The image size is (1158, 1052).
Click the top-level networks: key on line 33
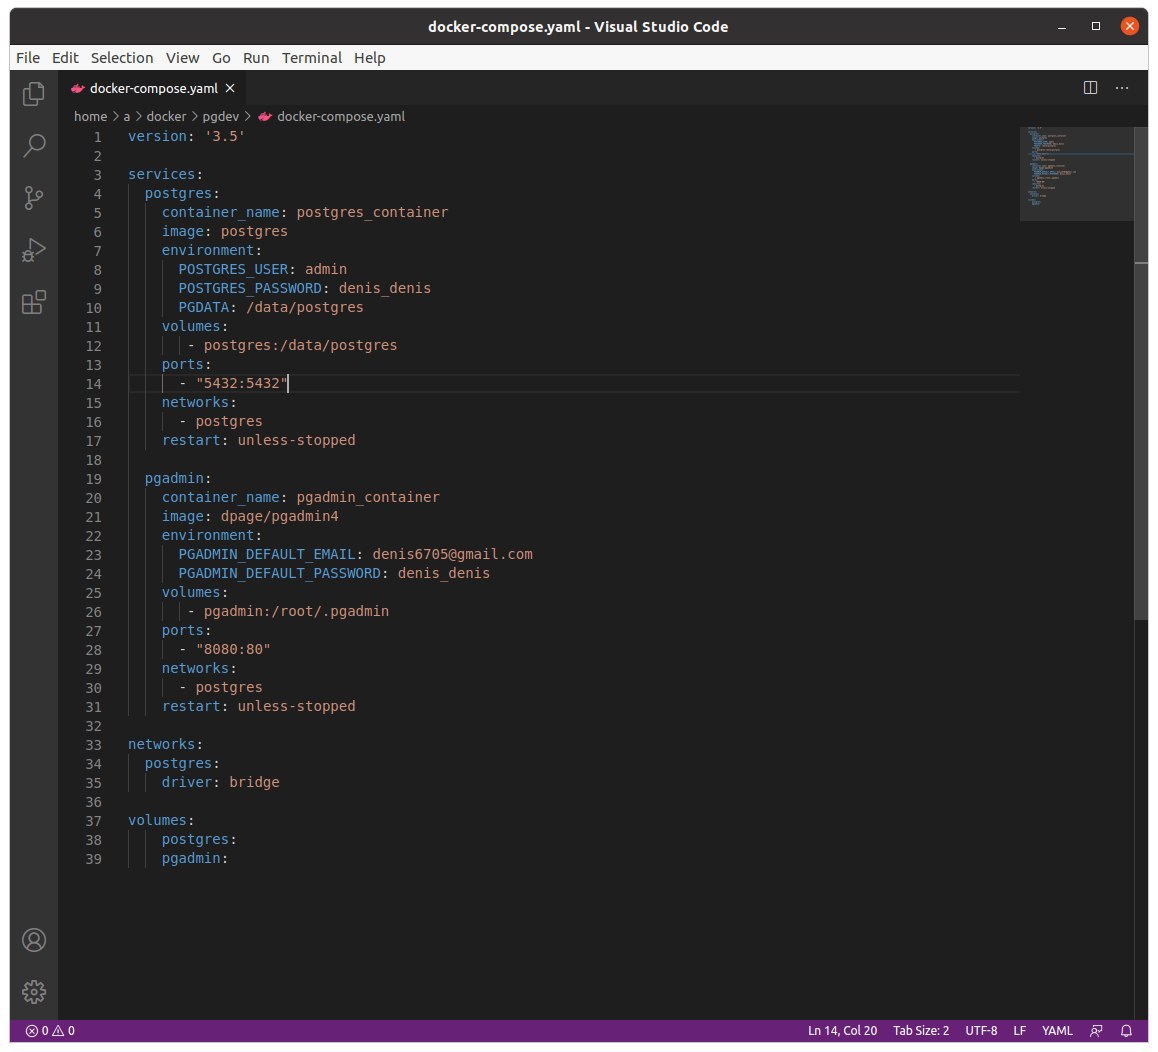tap(165, 745)
